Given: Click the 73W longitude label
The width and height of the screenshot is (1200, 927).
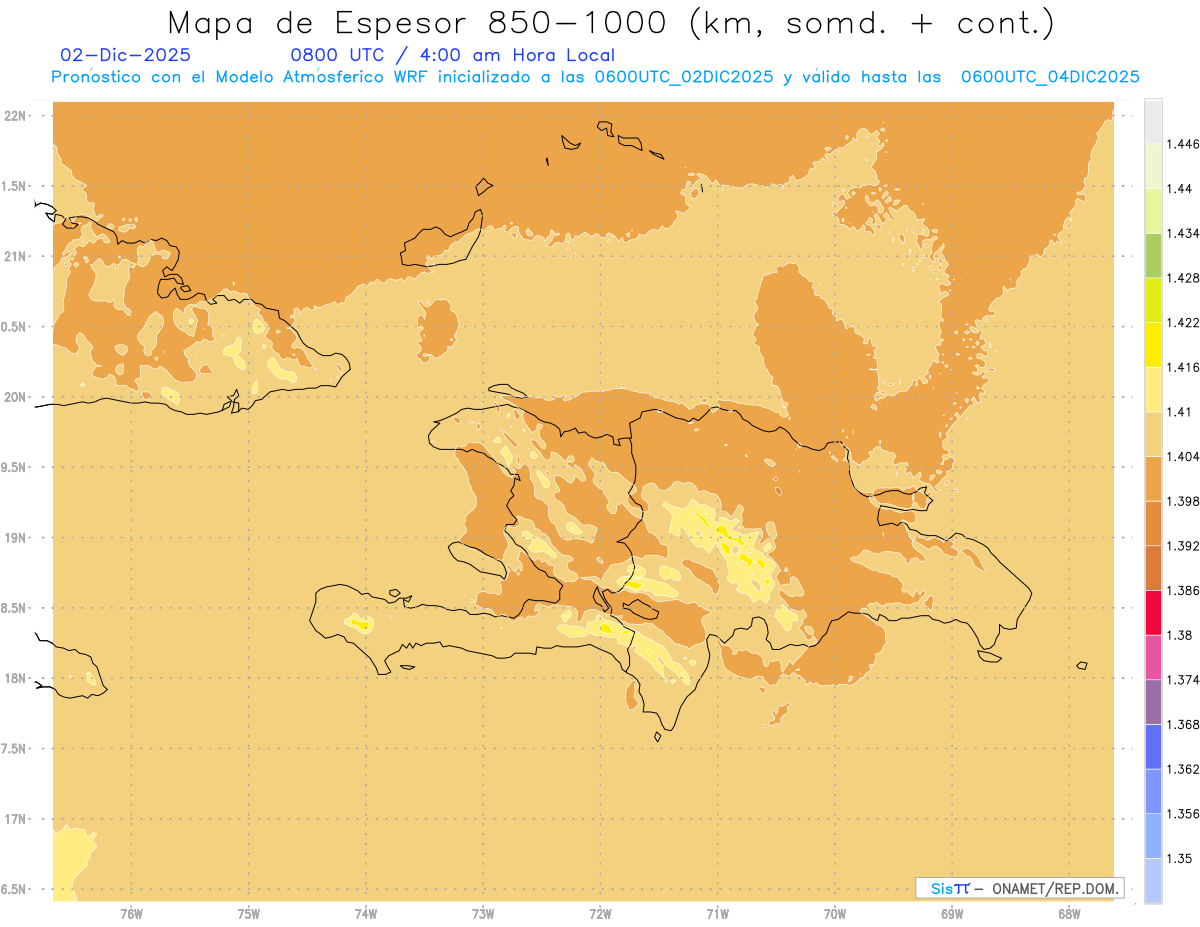Looking at the screenshot, I should click(x=483, y=913).
